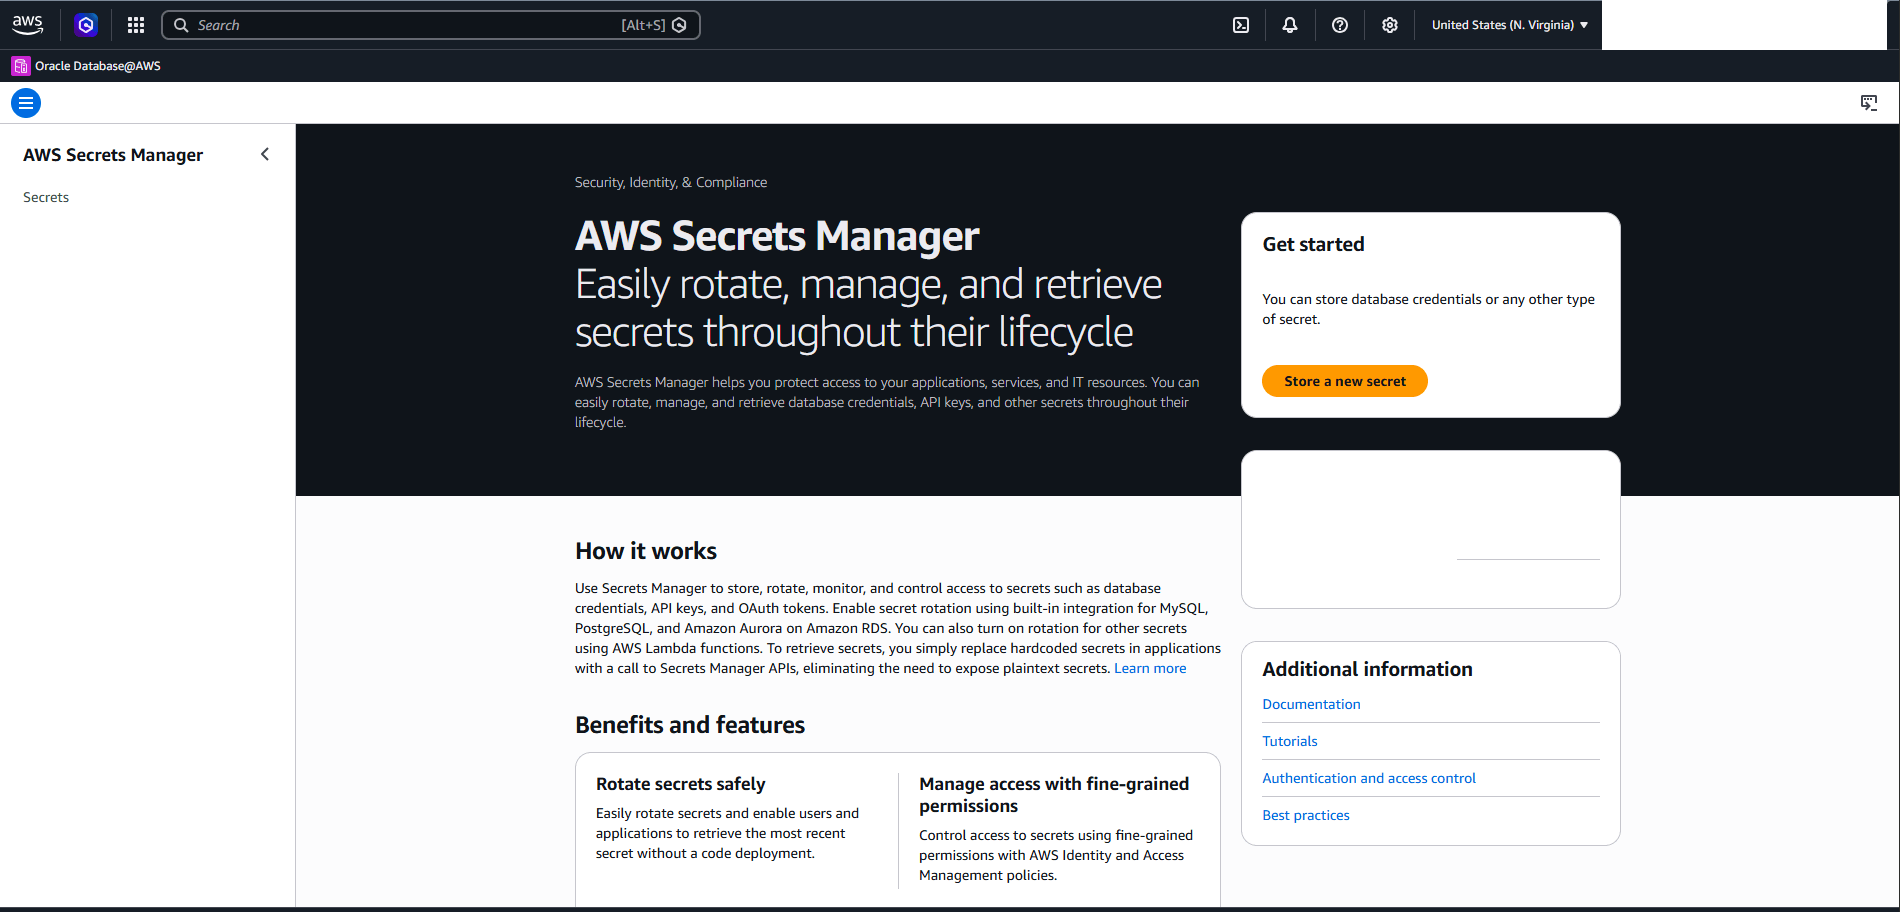Viewport: 1900px width, 912px height.
Task: Click the How it works heading
Action: (646, 551)
